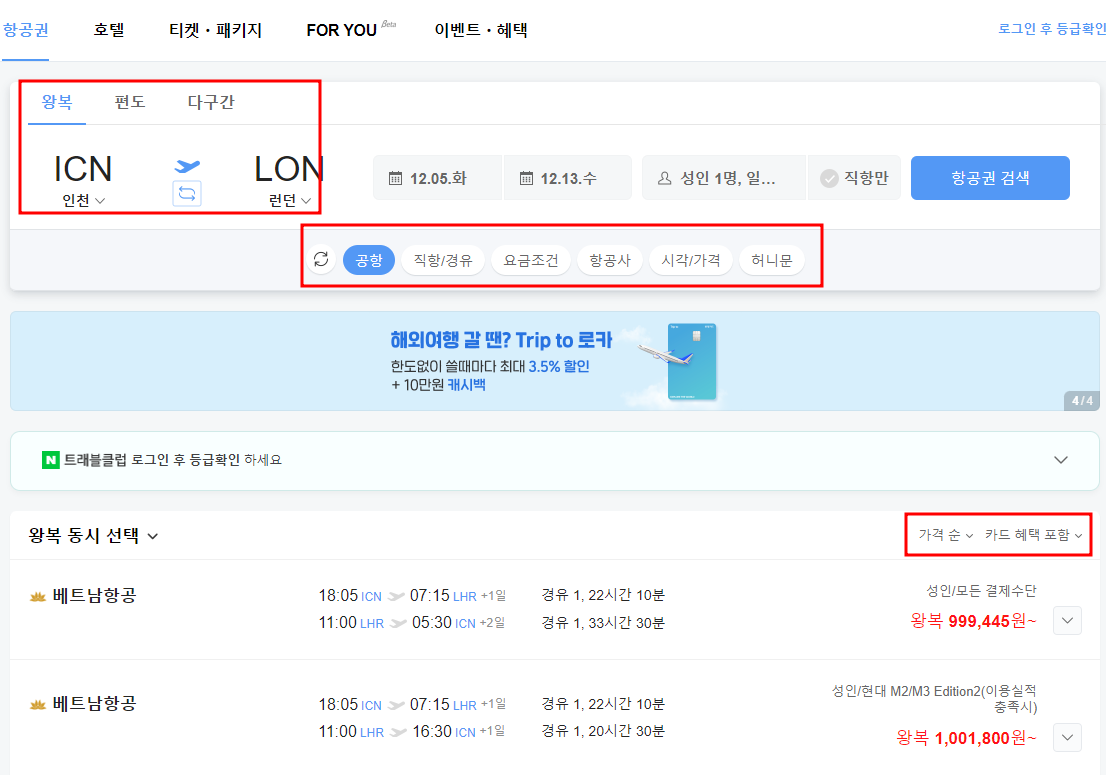This screenshot has width=1106, height=775.
Task: Swap departure and arrival airports
Action: (186, 192)
